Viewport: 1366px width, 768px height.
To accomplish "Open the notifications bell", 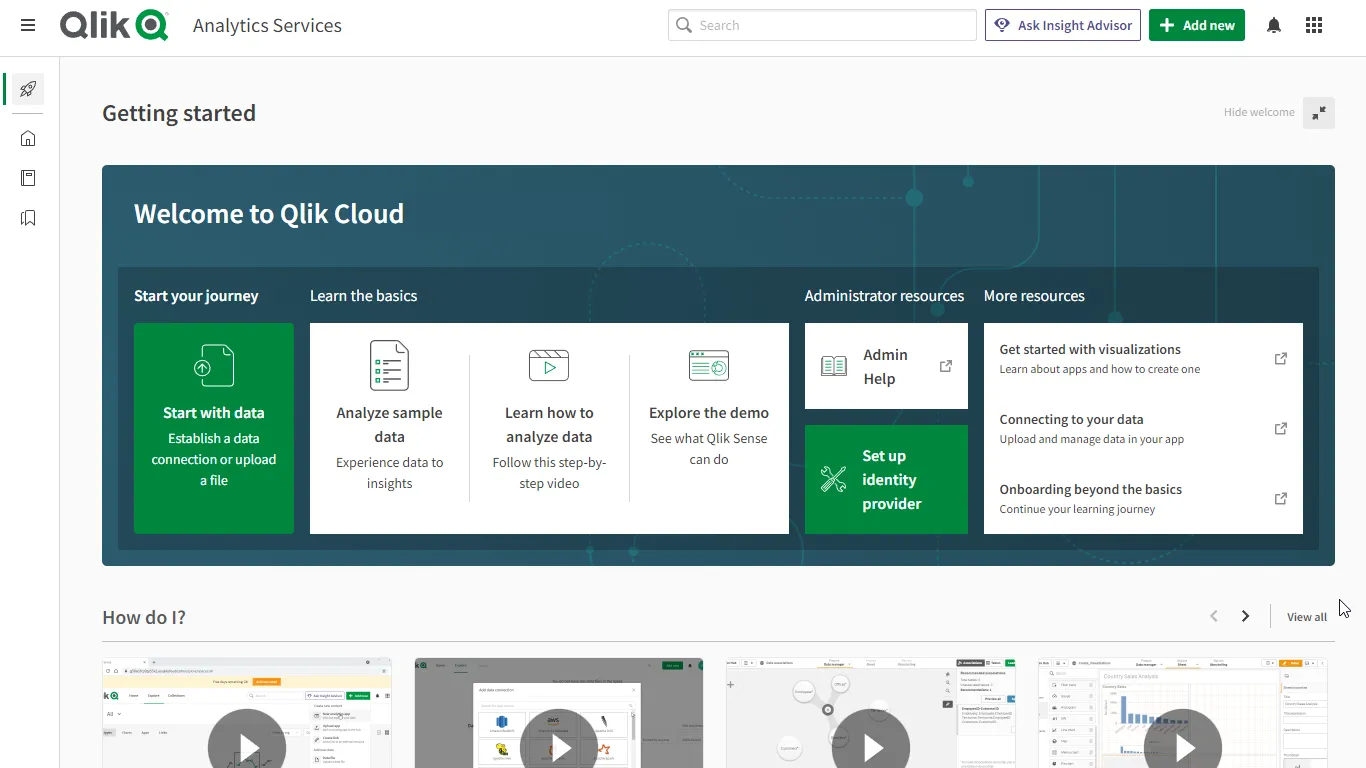I will 1274,24.
